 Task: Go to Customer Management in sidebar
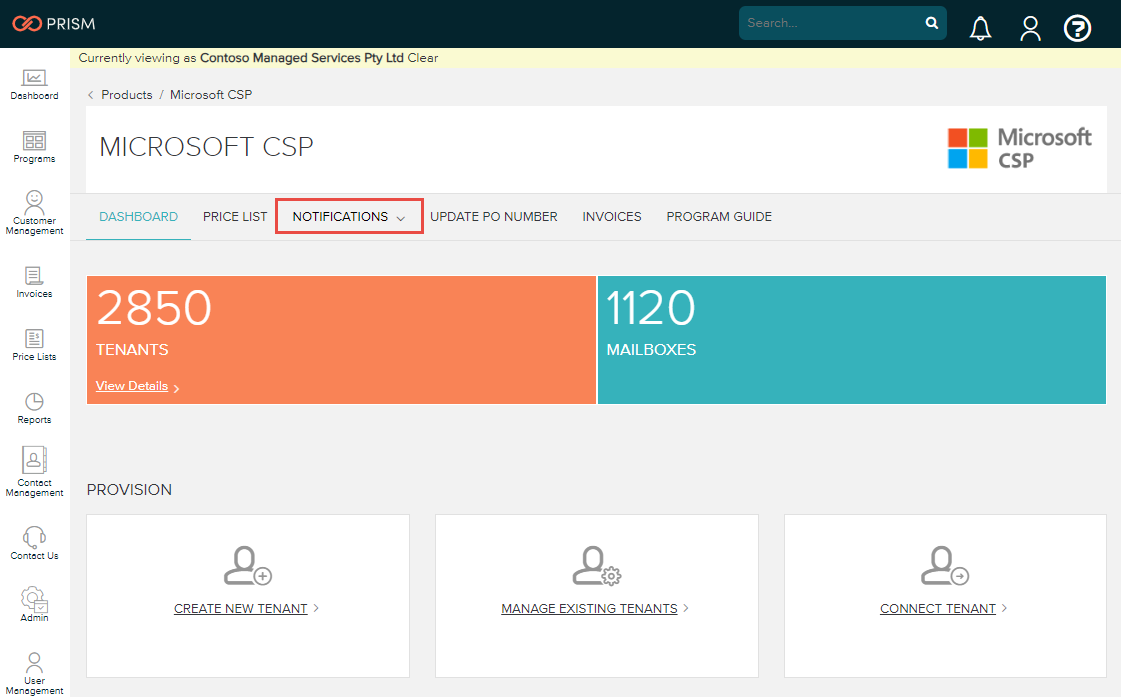click(x=34, y=212)
